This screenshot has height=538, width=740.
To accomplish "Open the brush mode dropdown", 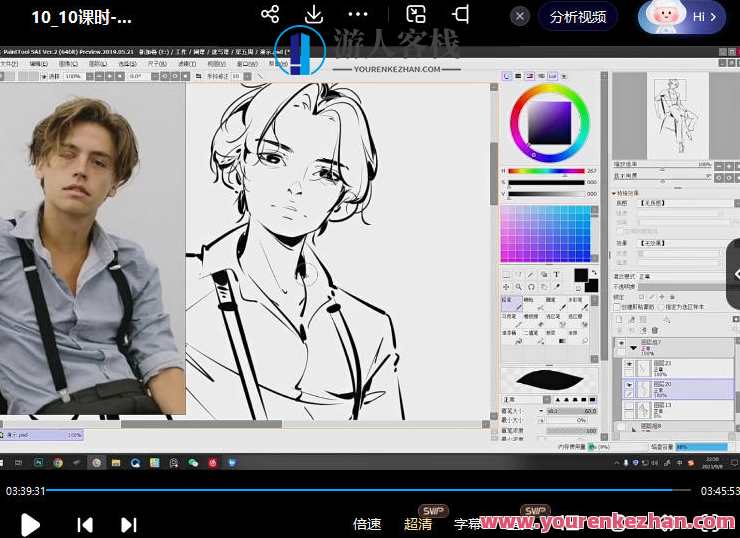I will click(x=520, y=399).
